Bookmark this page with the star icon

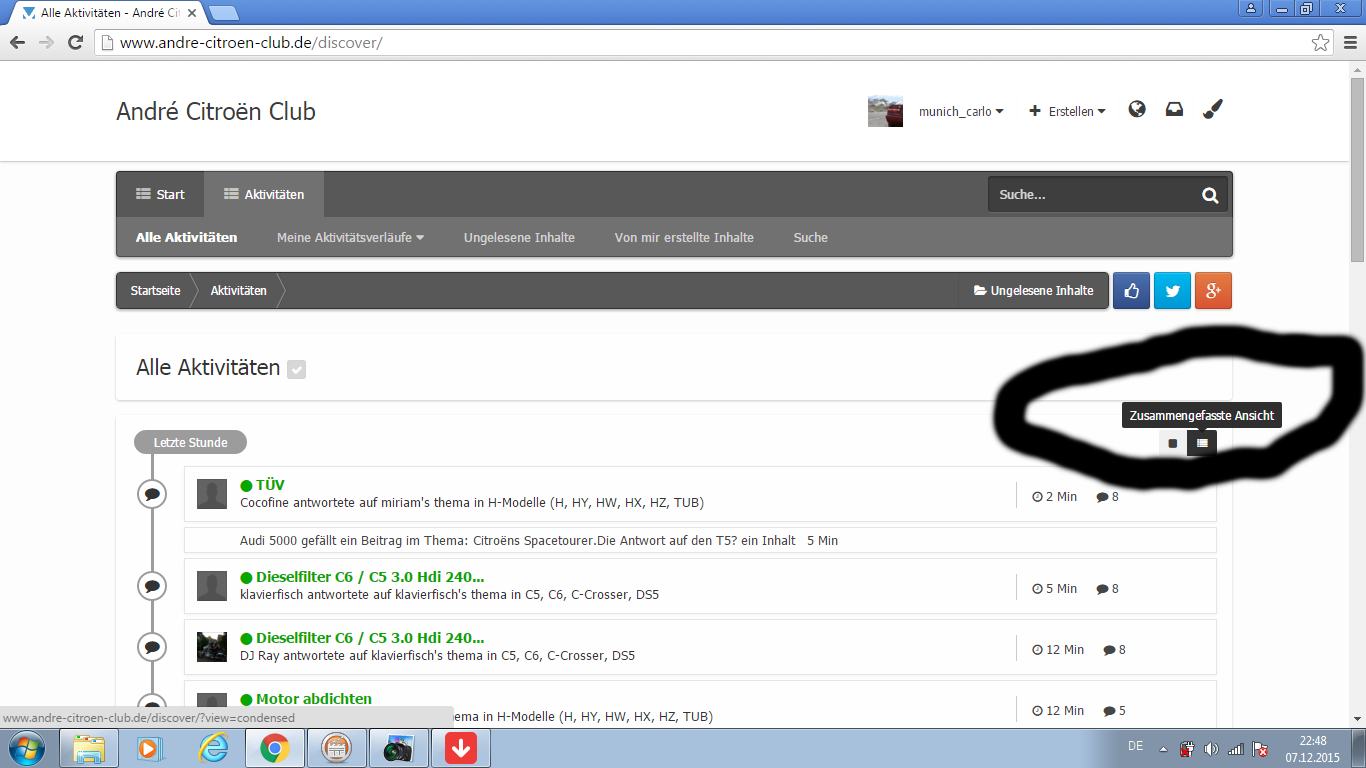point(1321,43)
